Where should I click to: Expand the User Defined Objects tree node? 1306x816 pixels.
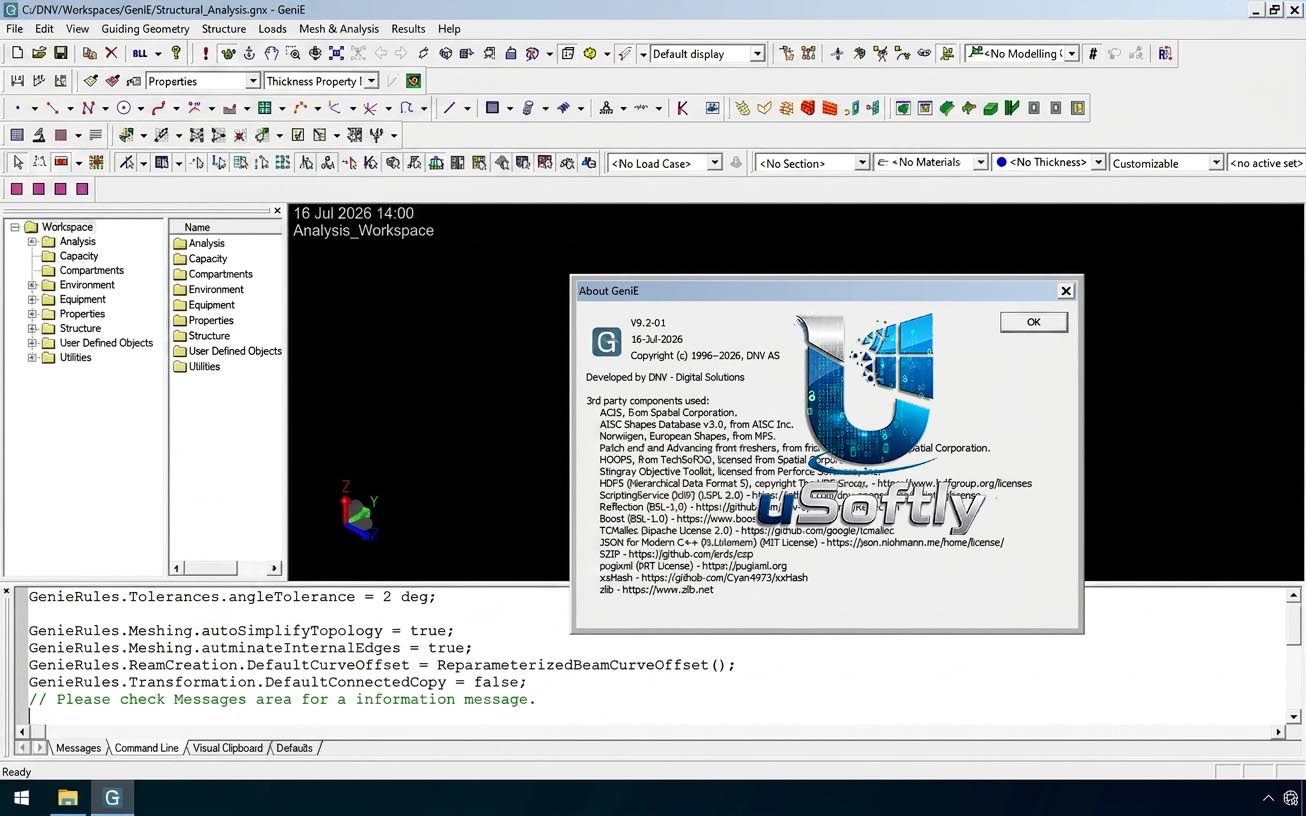[x=32, y=343]
